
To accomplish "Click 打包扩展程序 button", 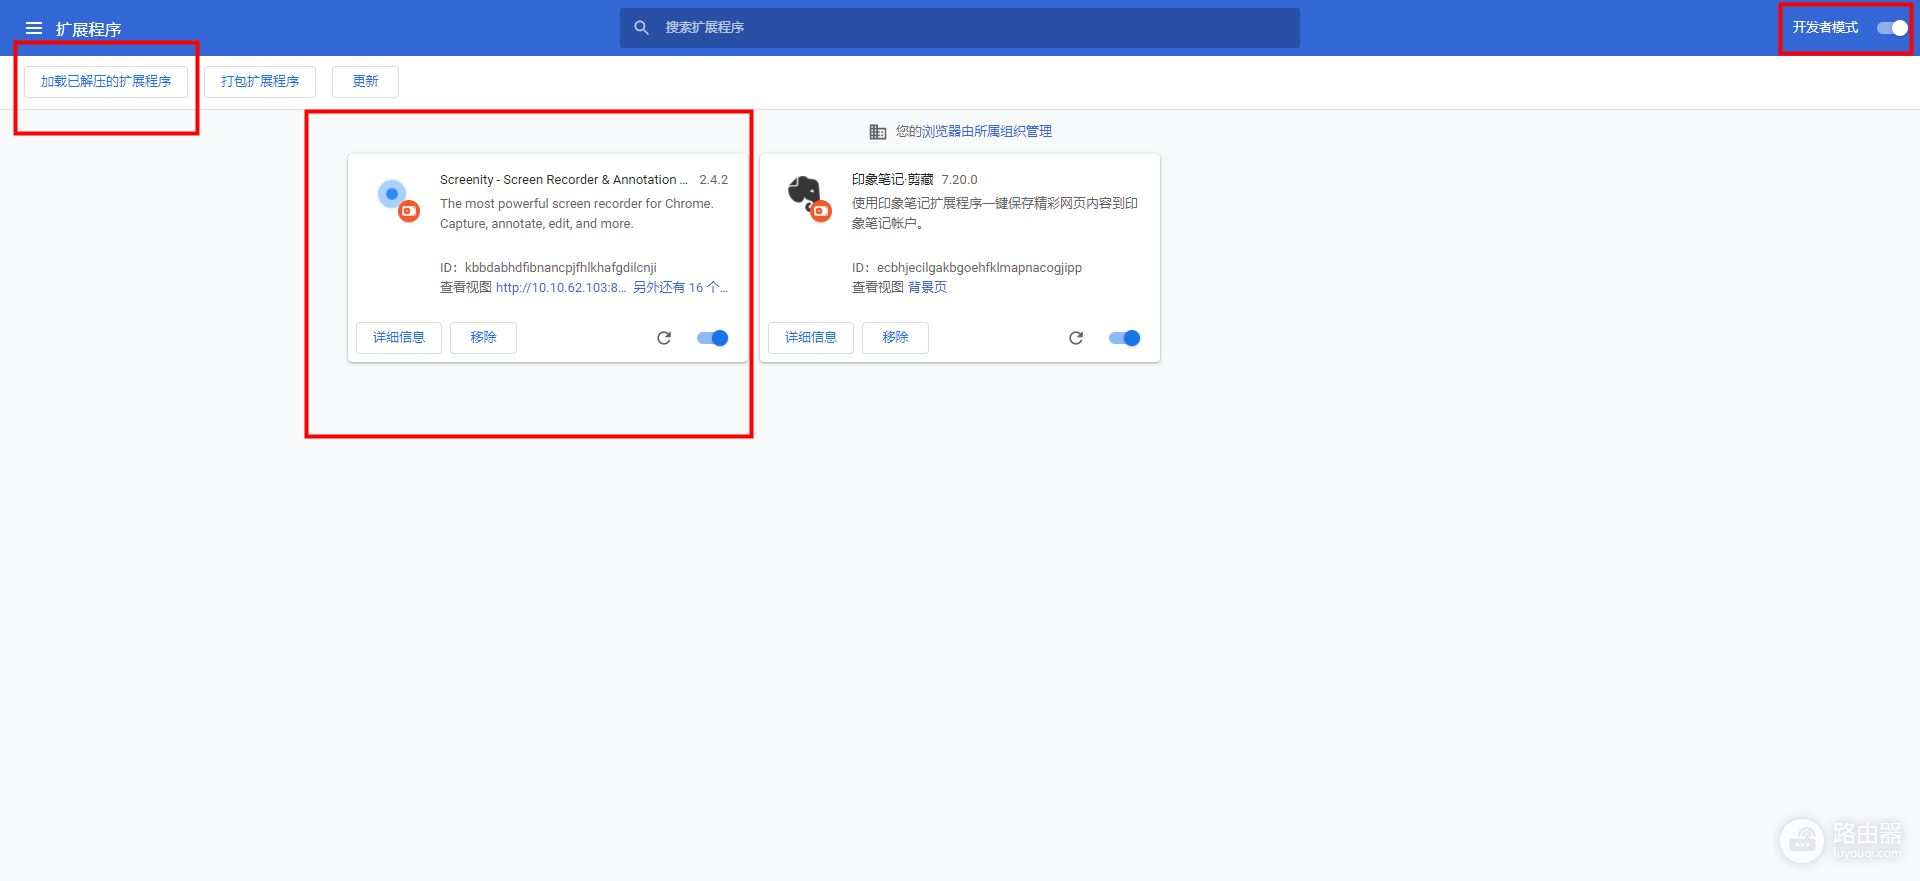I will (x=260, y=82).
